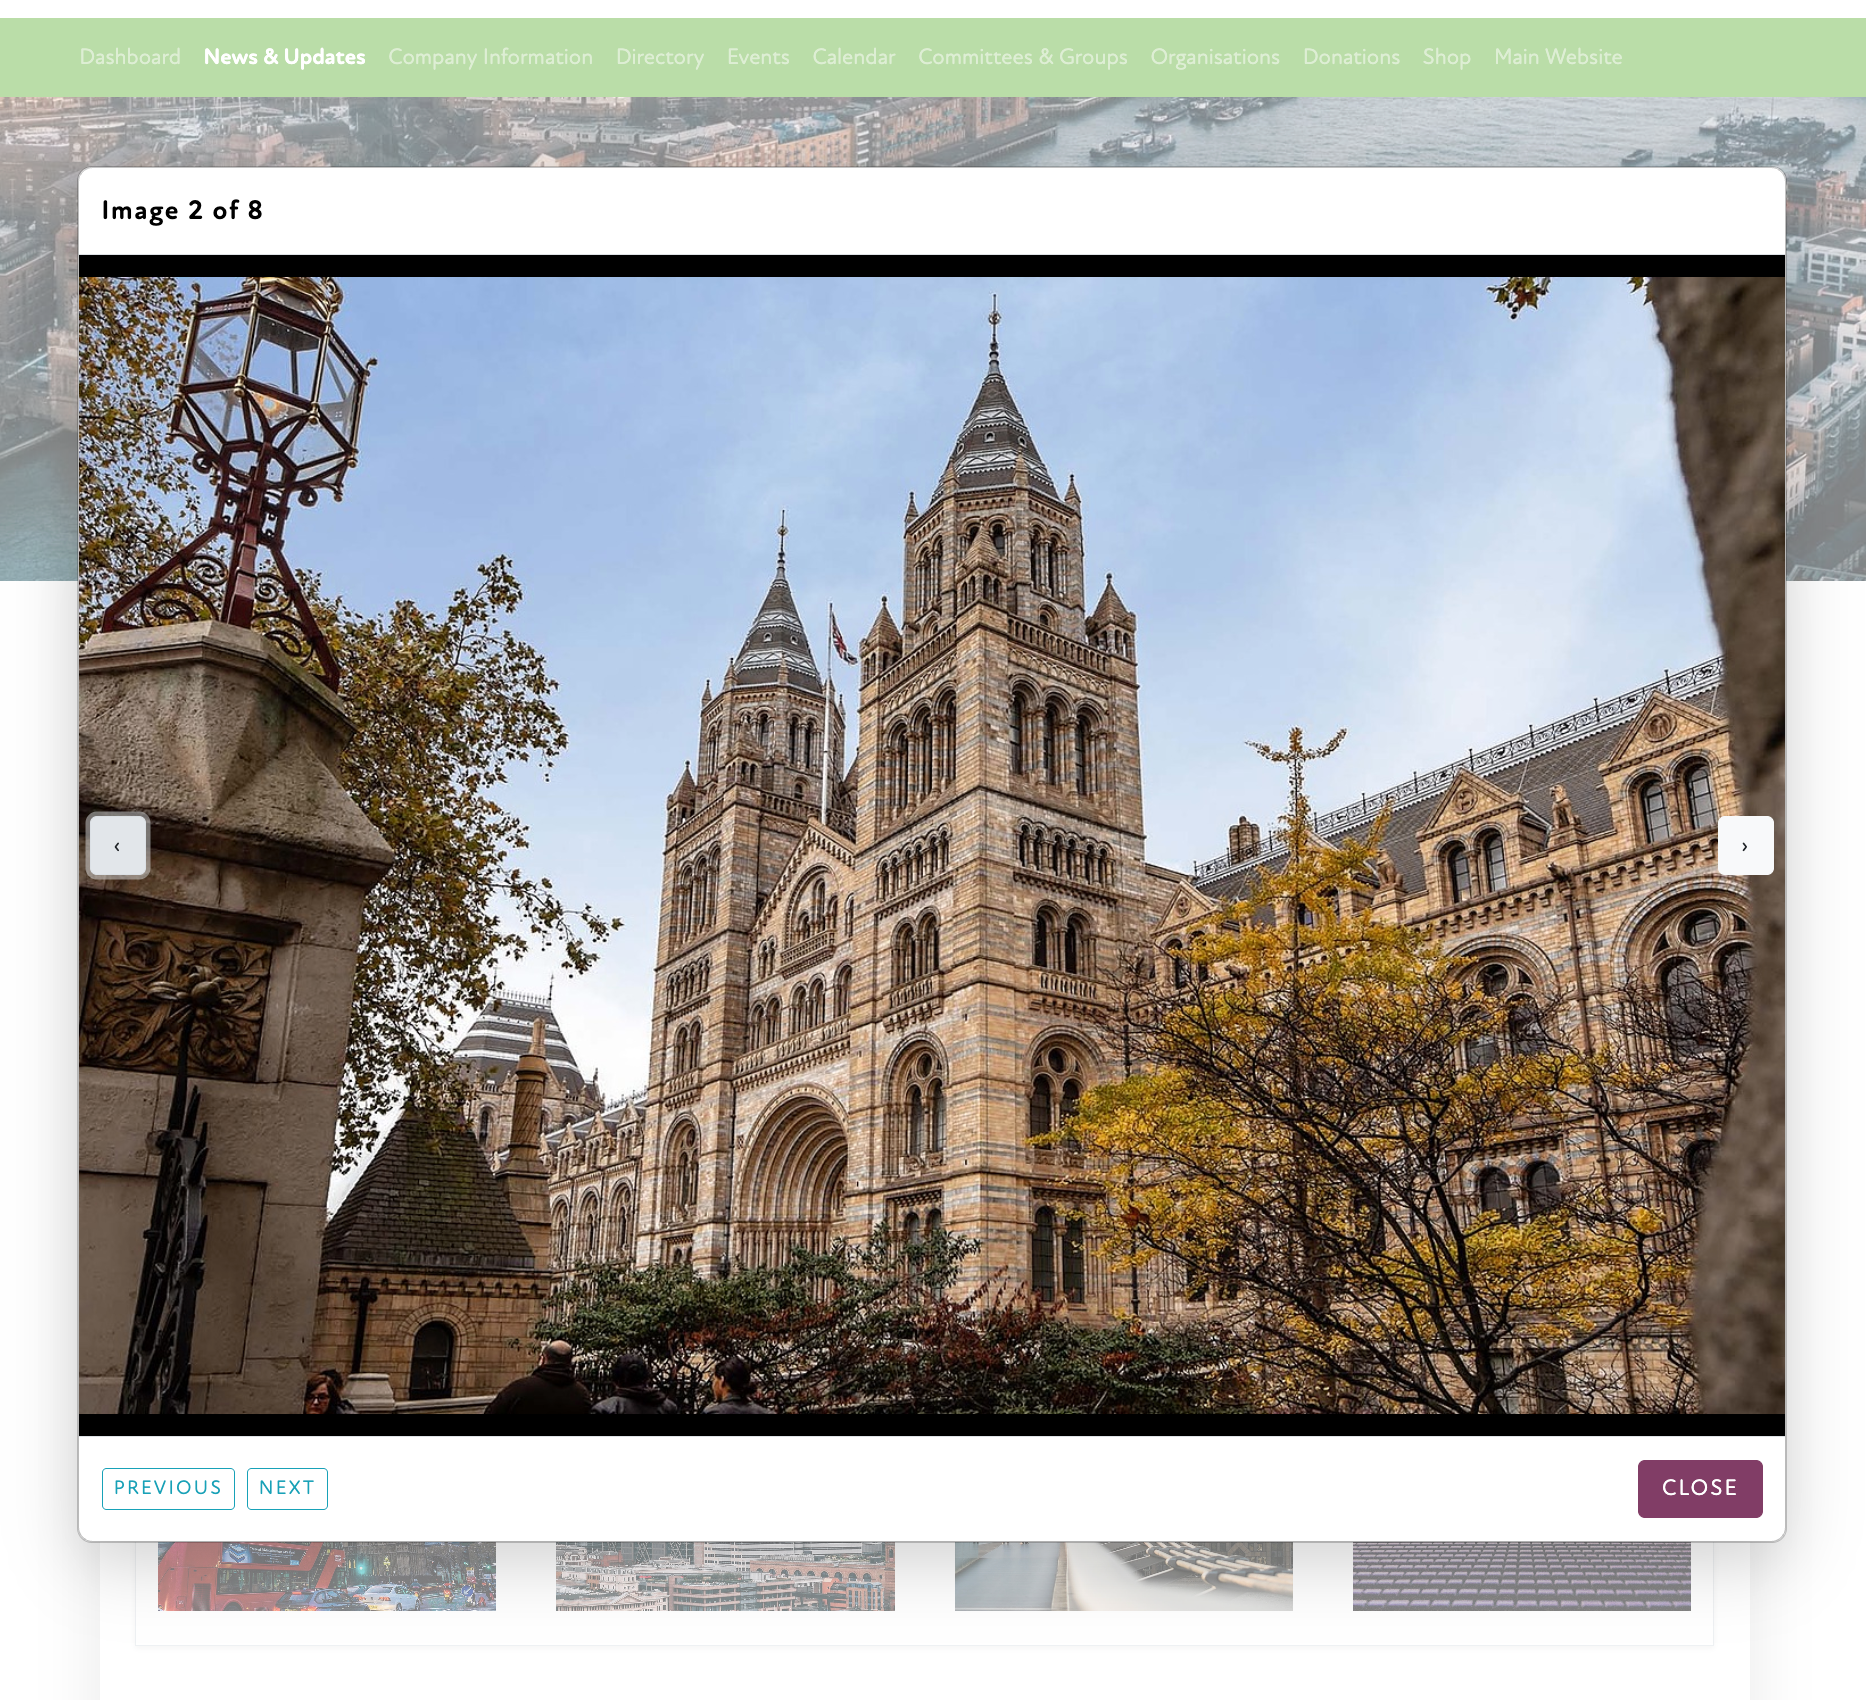Navigate to the Directory page
This screenshot has width=1866, height=1700.
coord(659,57)
